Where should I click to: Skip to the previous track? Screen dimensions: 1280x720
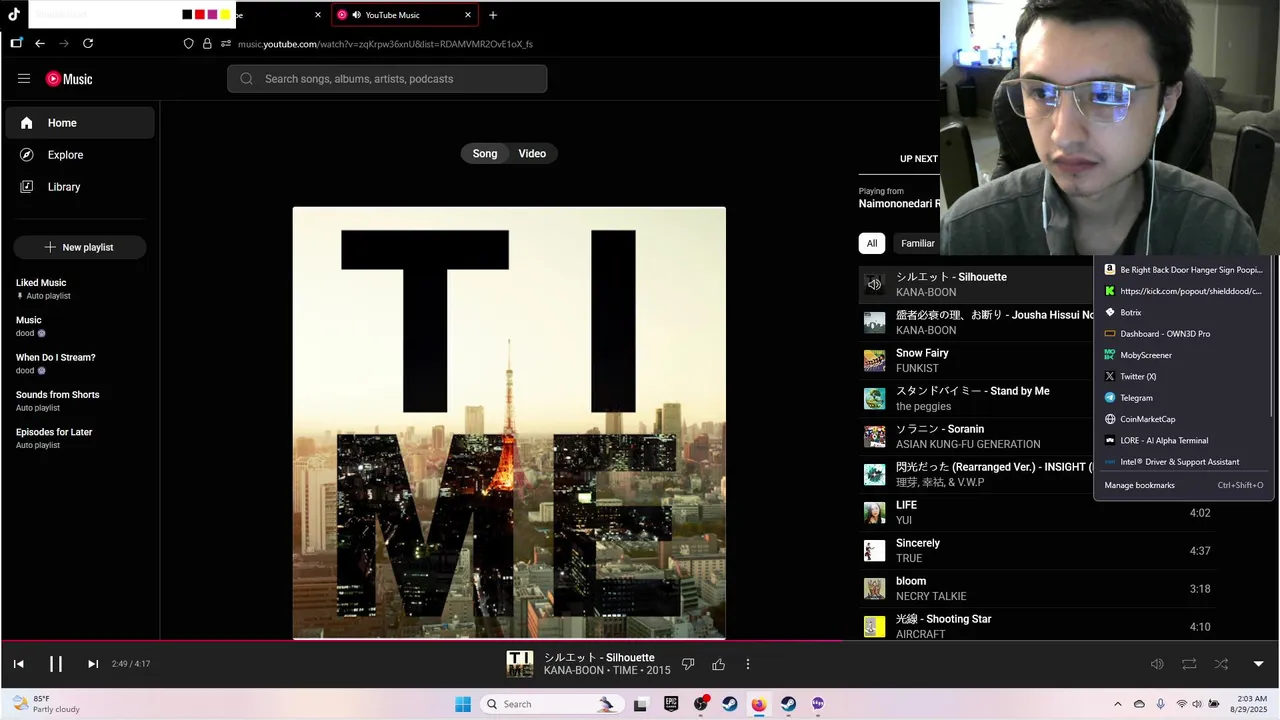tap(18, 664)
